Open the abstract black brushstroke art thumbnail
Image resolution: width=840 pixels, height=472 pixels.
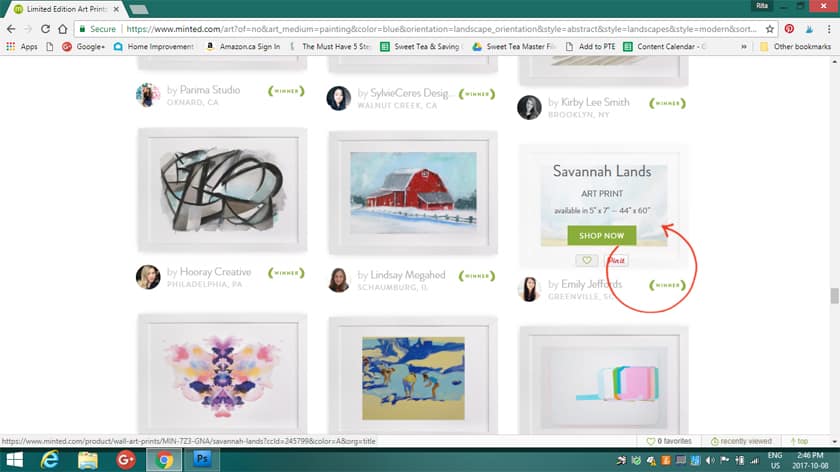[x=222, y=190]
